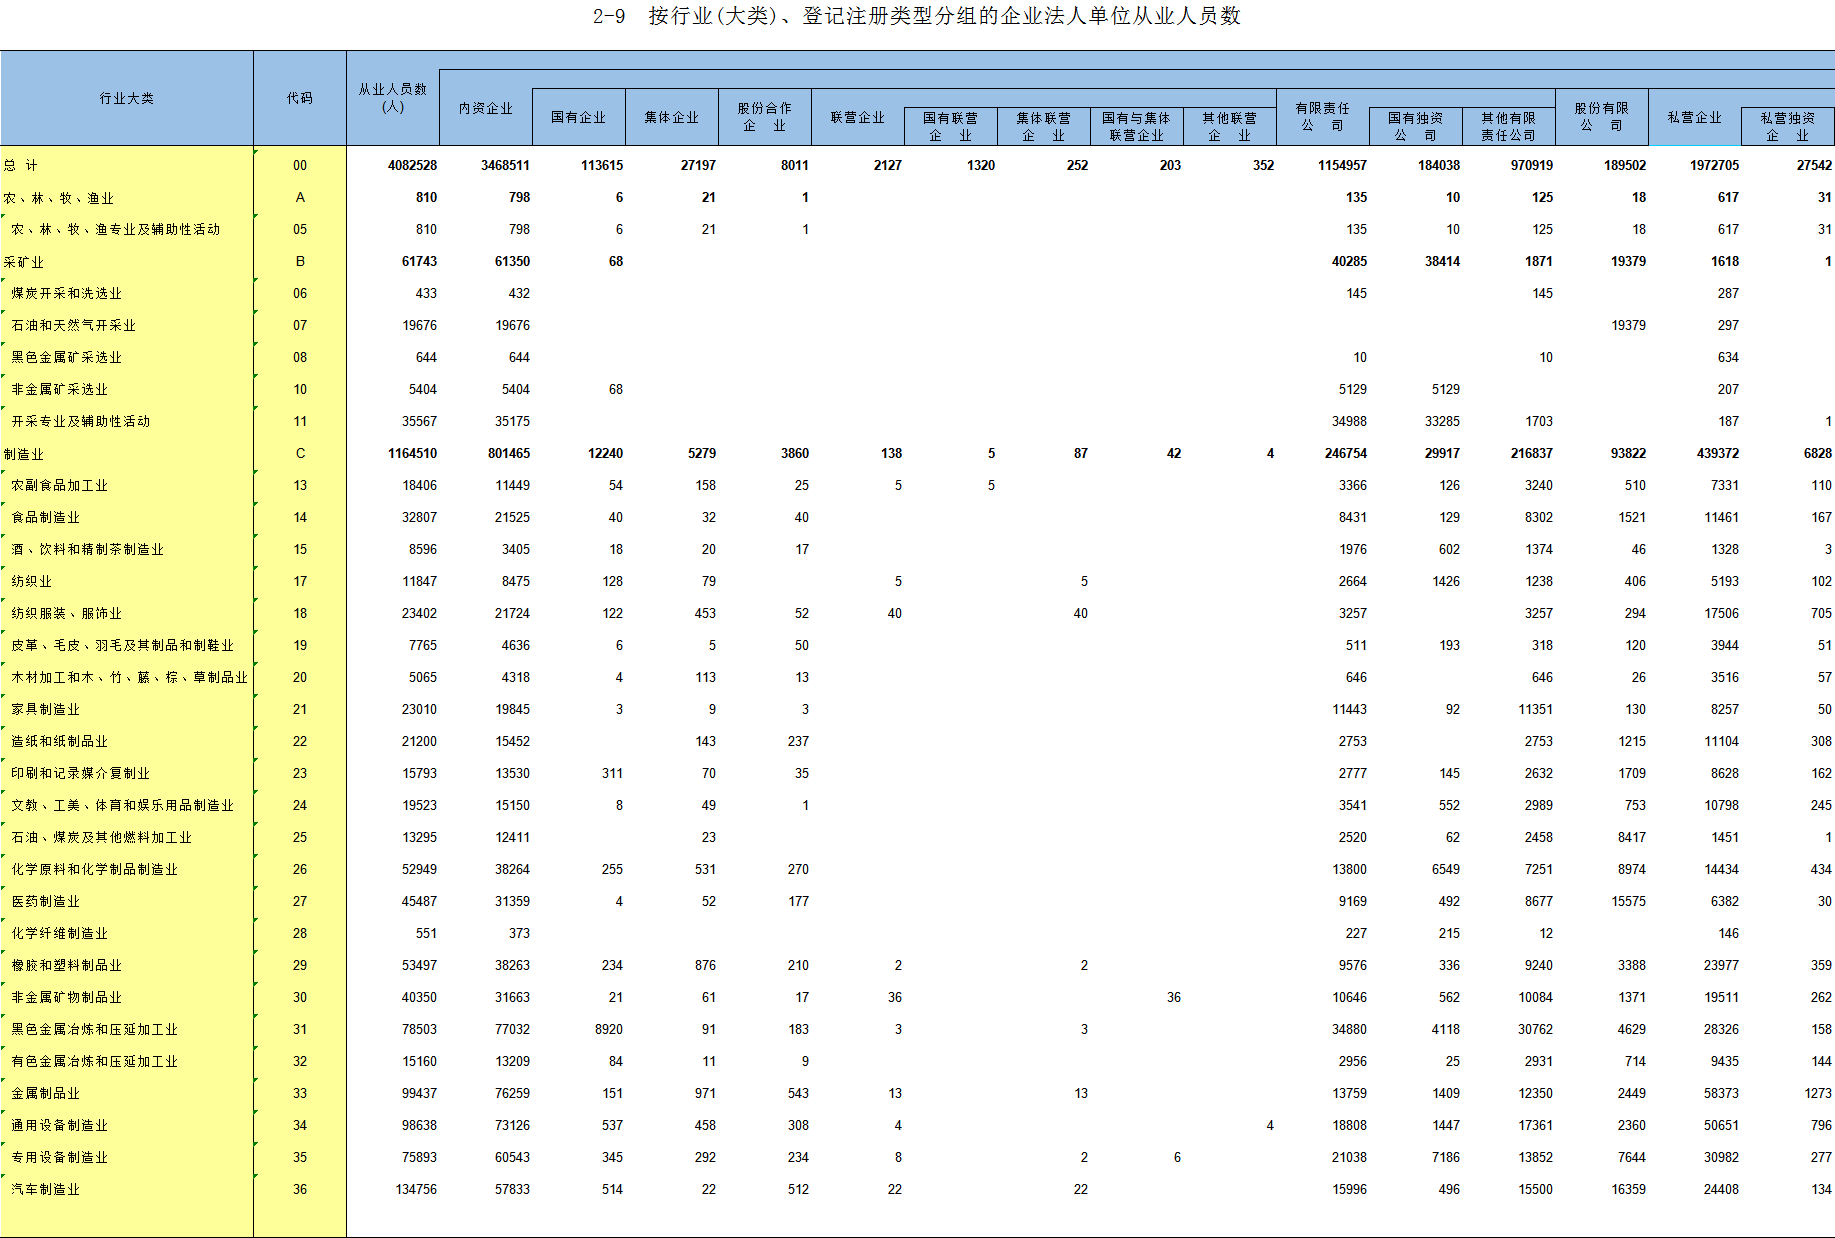This screenshot has width=1835, height=1238.
Task: Select code cell 'C' for manufacturing
Action: [300, 453]
